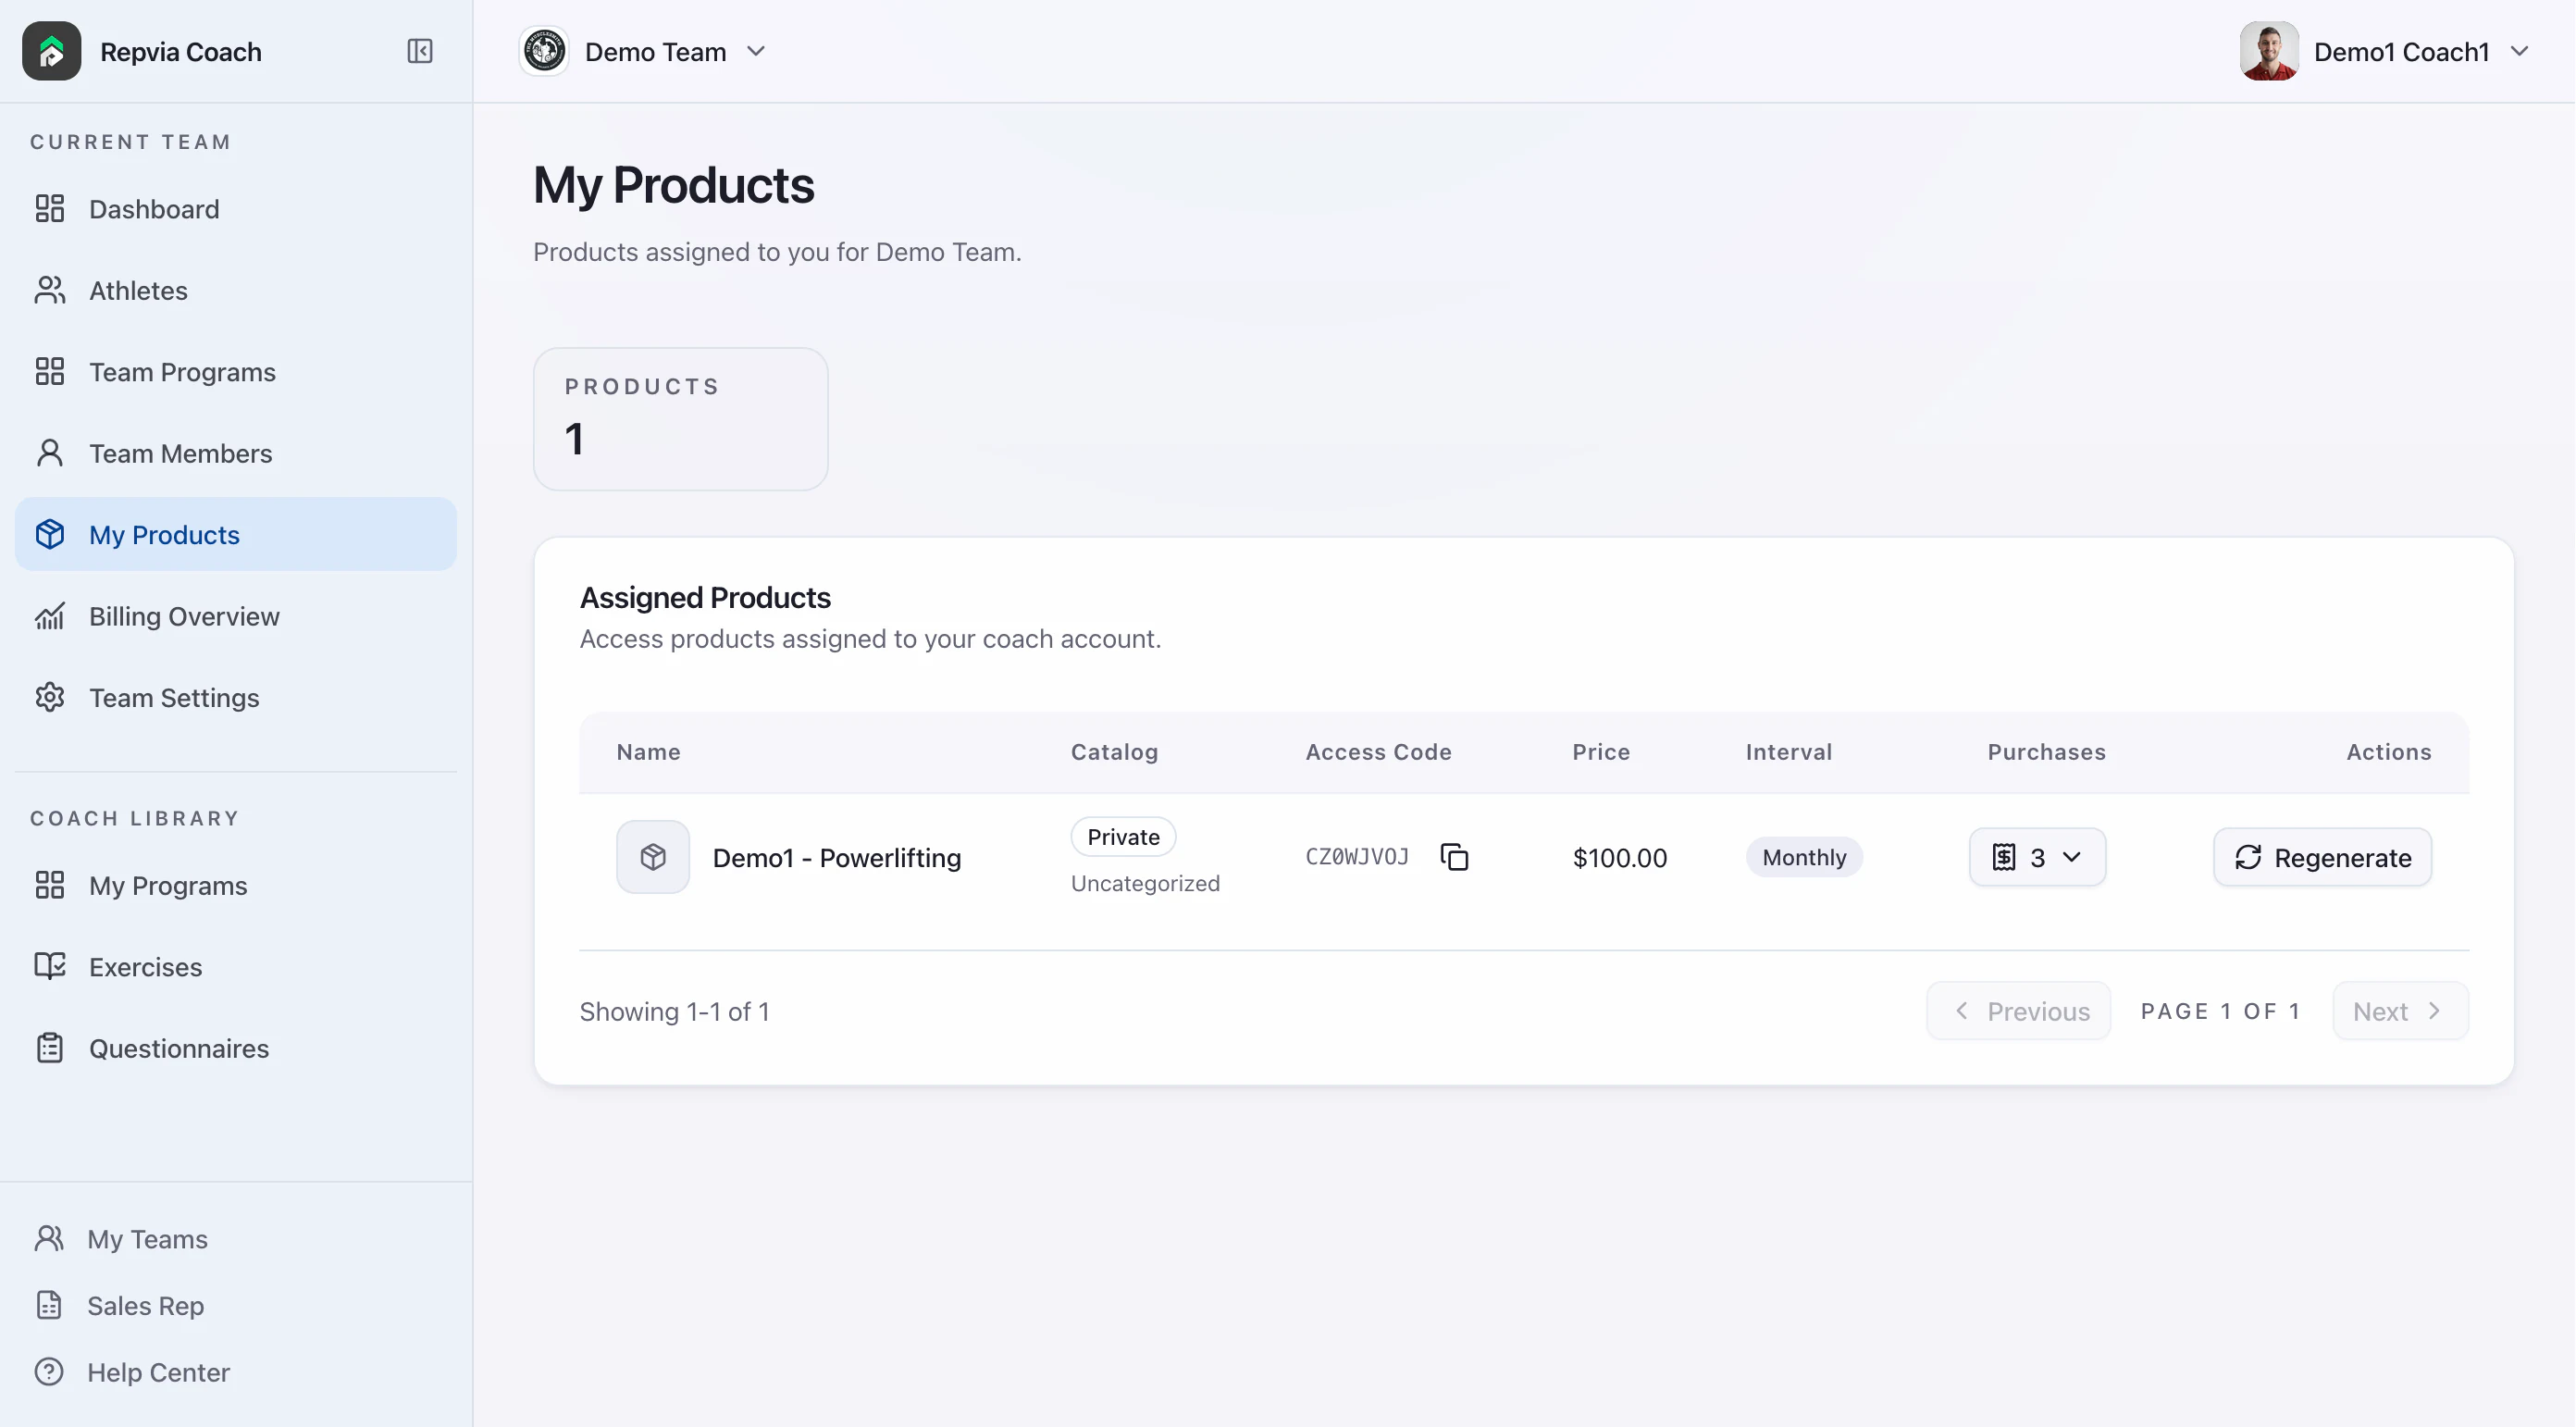
Task: Open the Athletes page
Action: tap(235, 290)
